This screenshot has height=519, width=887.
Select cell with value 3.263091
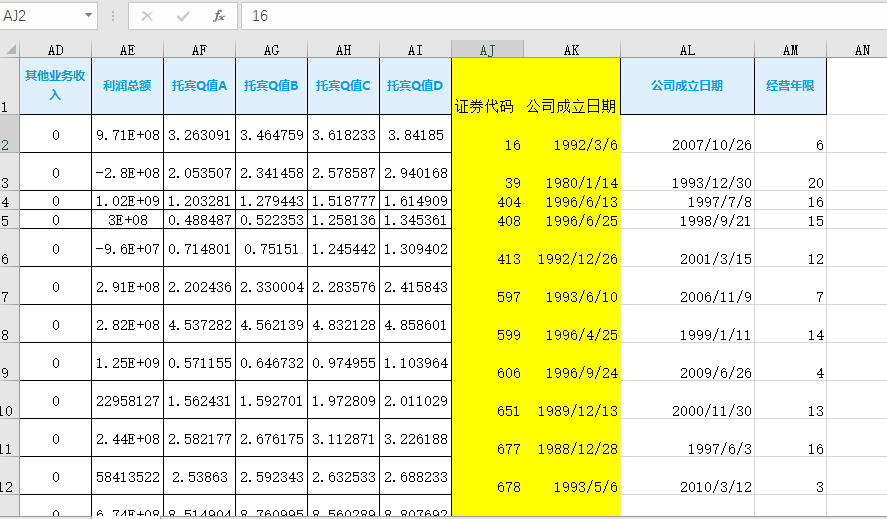tap(199, 134)
